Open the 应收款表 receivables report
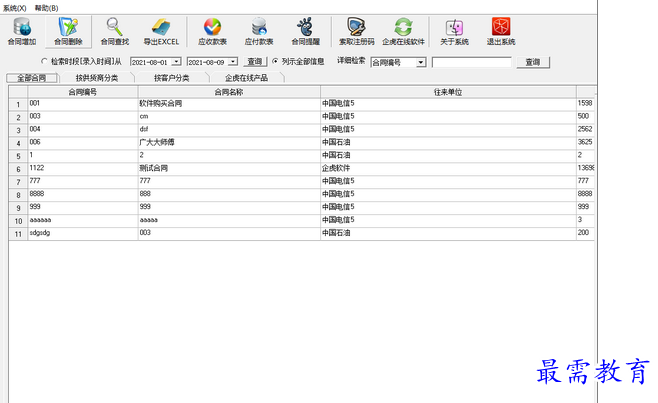Screen dimensions: 658x403 click(x=213, y=31)
